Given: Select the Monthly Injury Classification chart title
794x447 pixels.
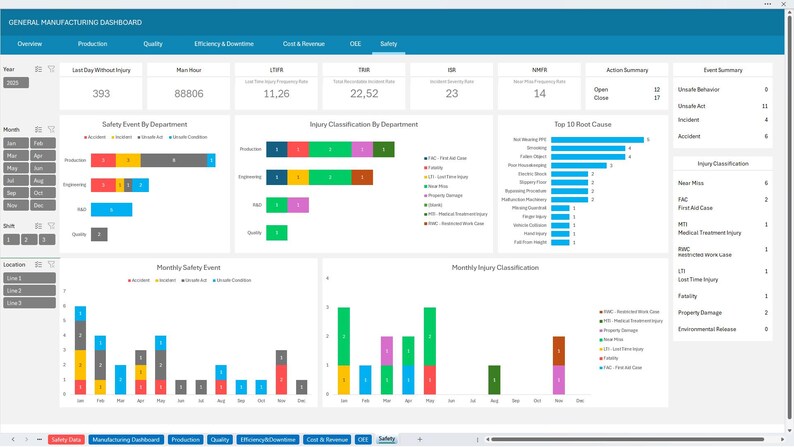Looking at the screenshot, I should coord(495,268).
